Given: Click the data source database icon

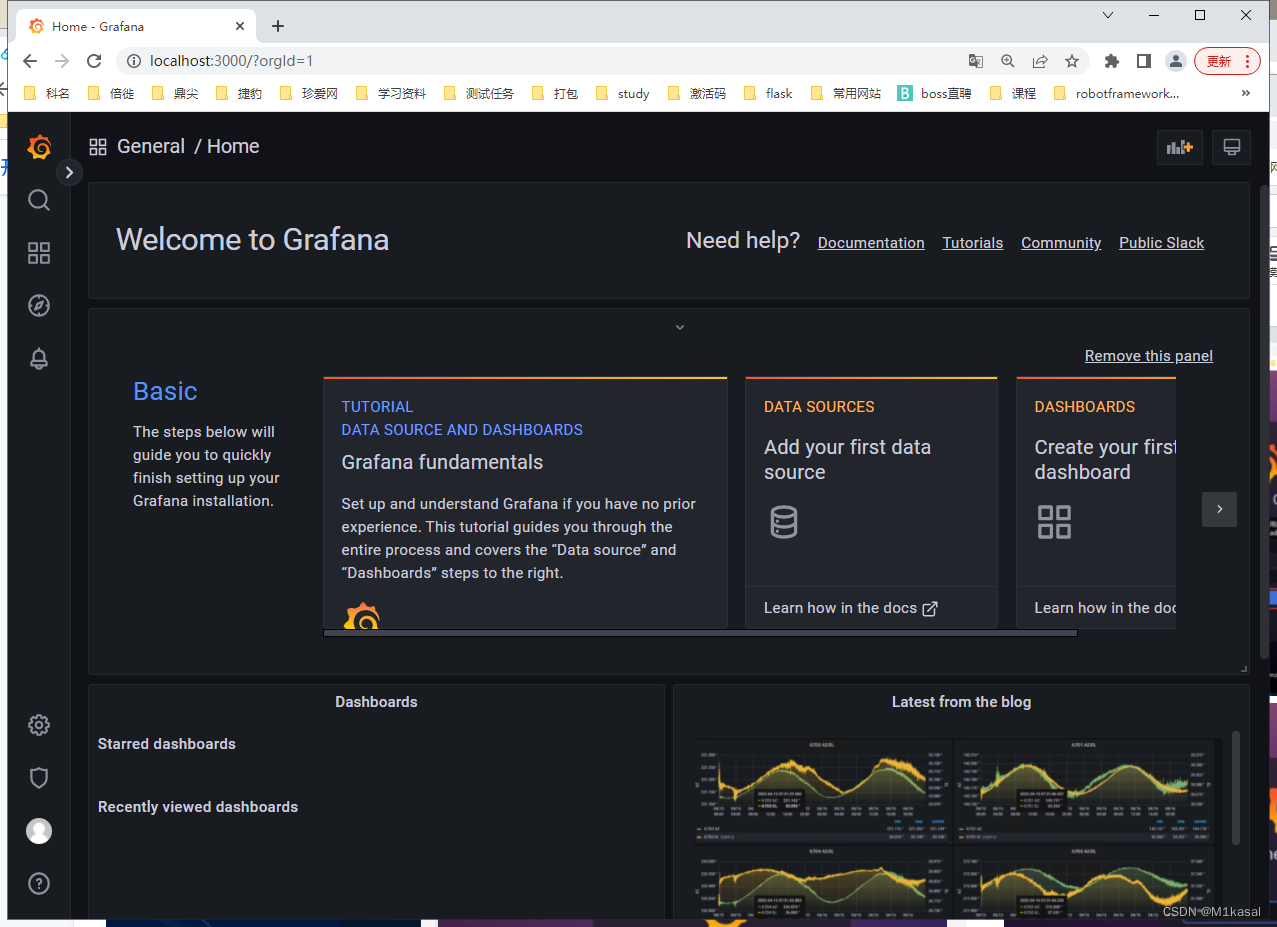Looking at the screenshot, I should (x=784, y=522).
